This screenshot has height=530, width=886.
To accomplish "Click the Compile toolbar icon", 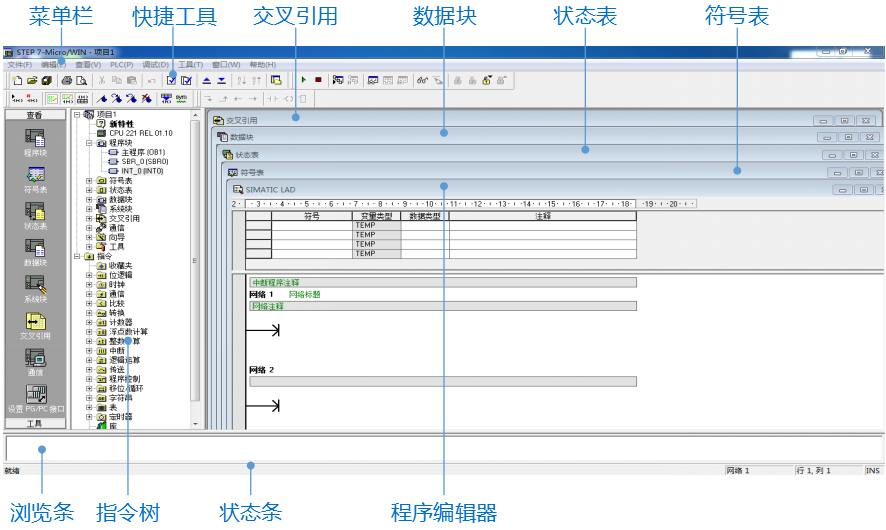I will pos(171,80).
